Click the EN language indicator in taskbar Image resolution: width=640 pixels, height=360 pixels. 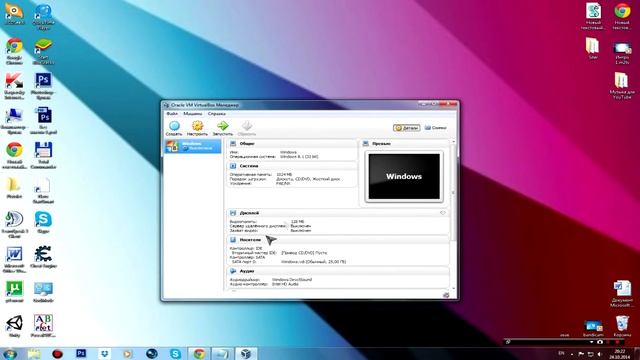(x=561, y=353)
